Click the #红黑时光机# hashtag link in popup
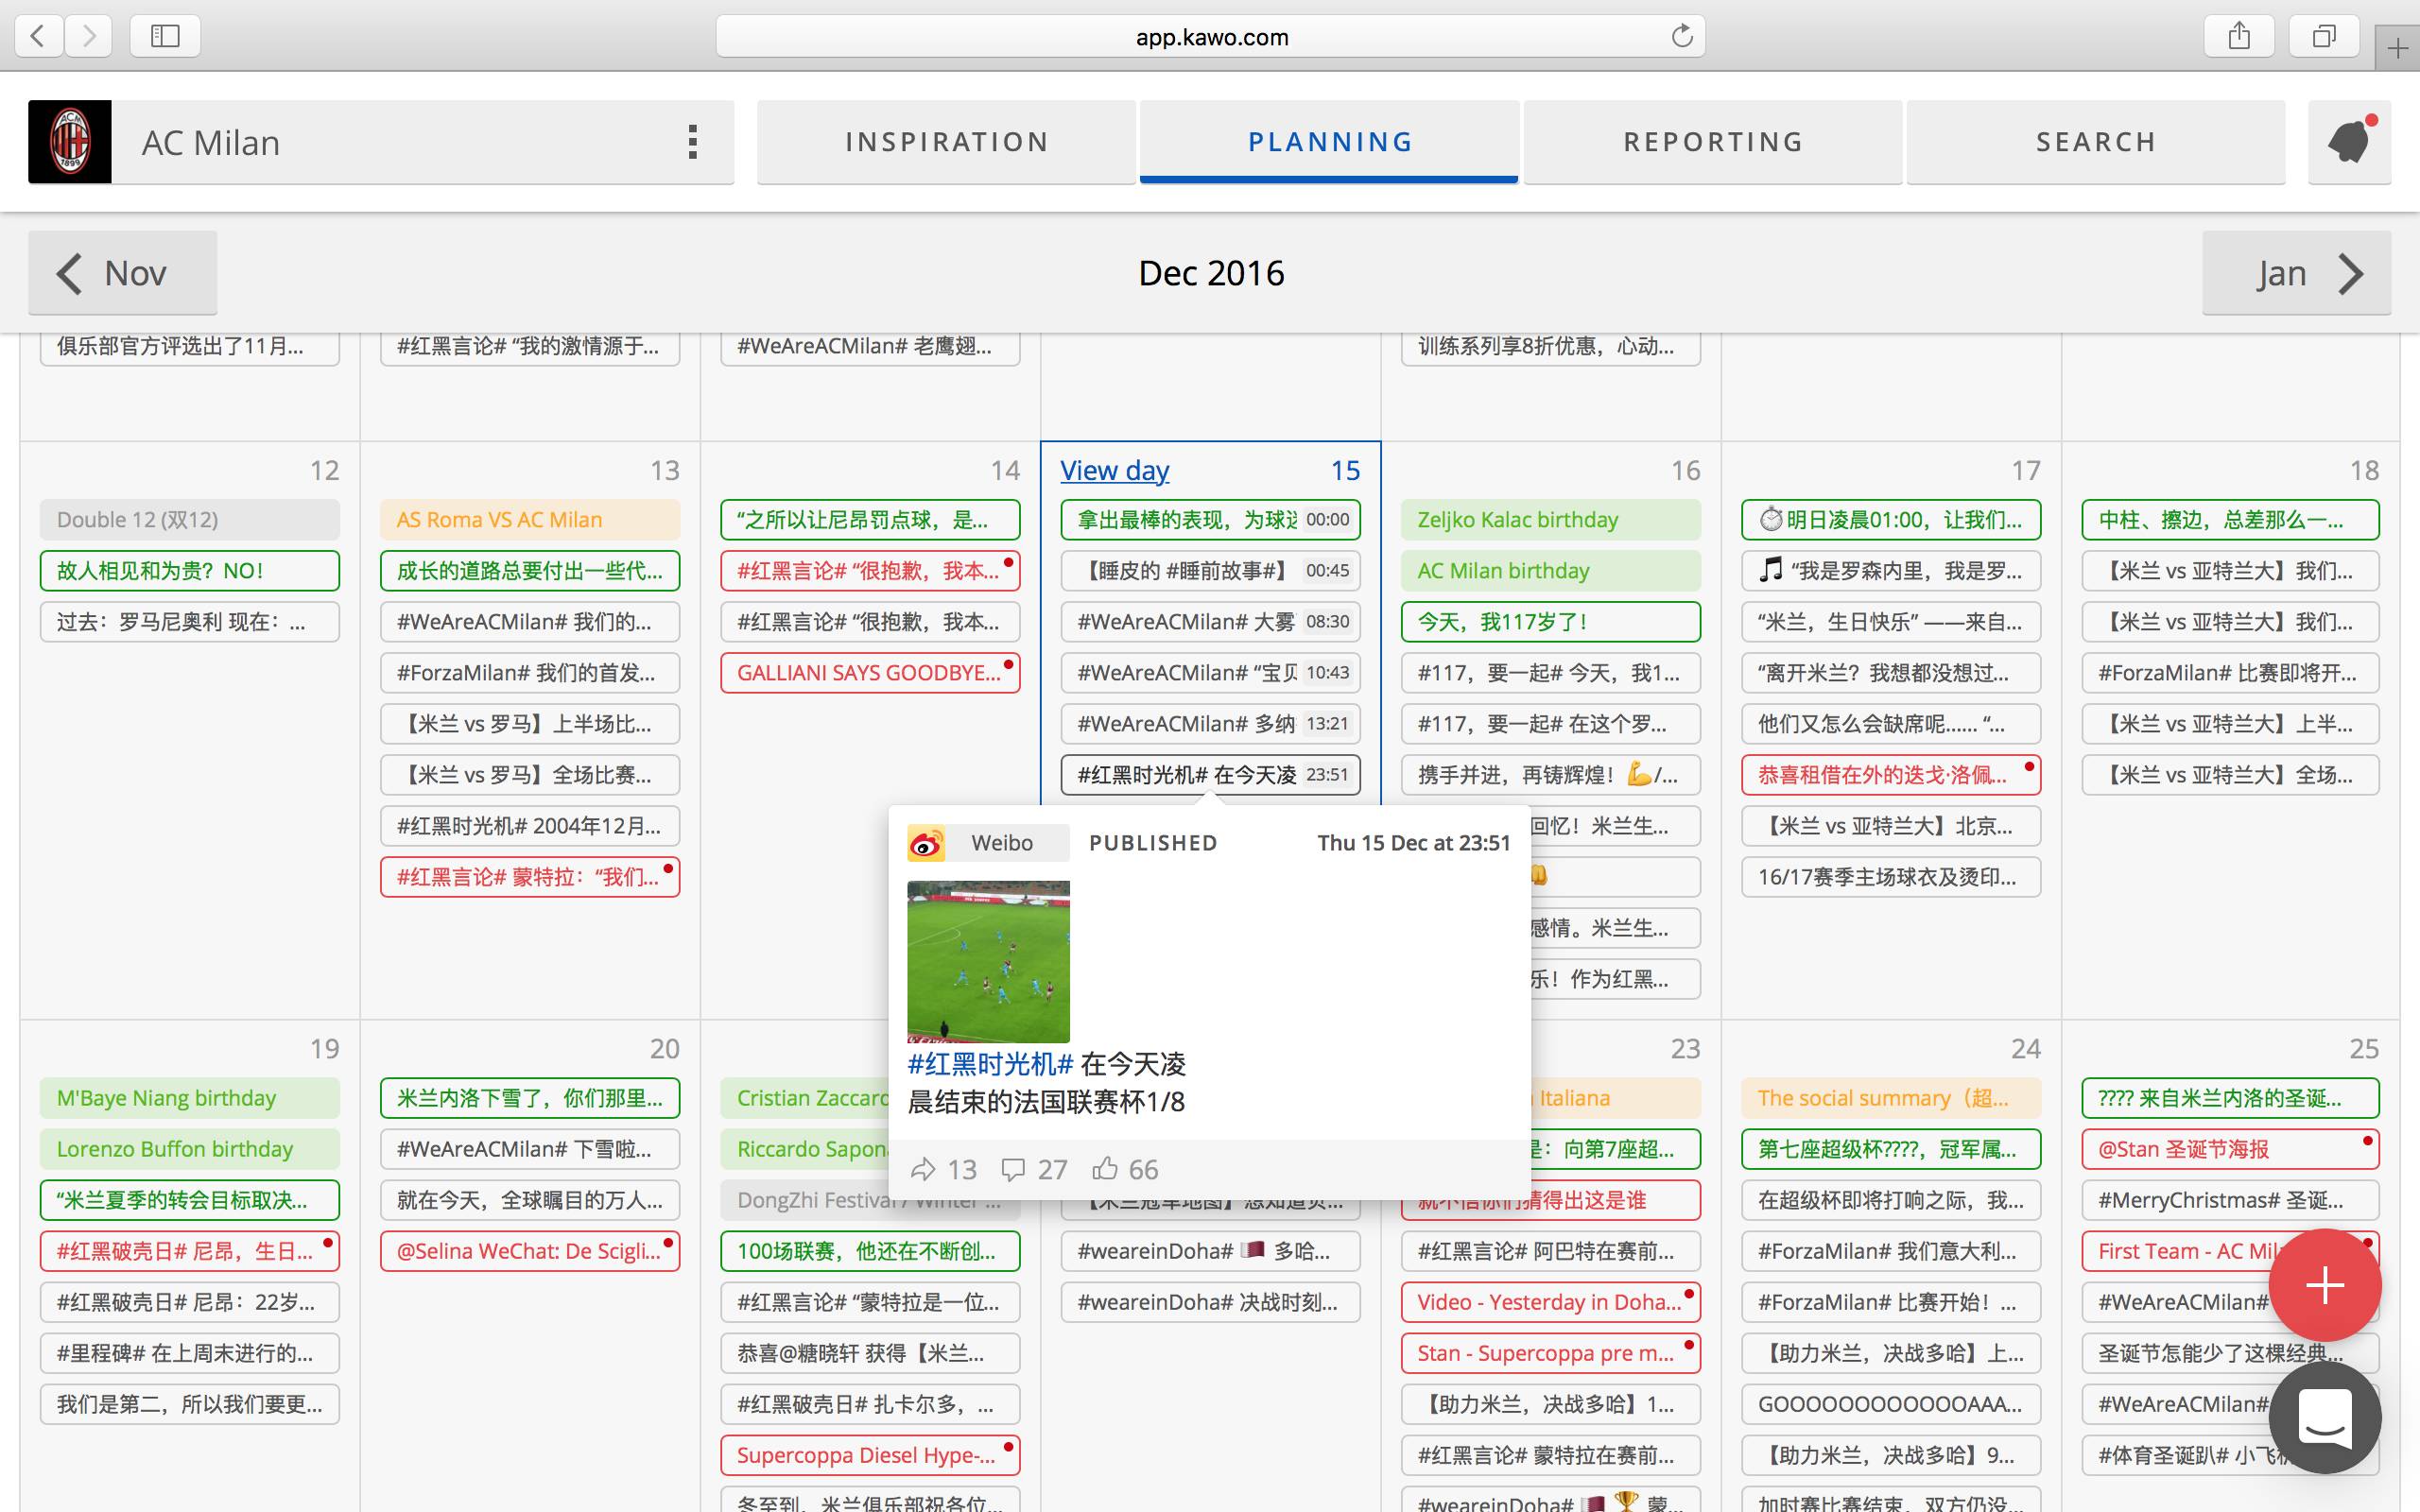 tap(990, 1064)
